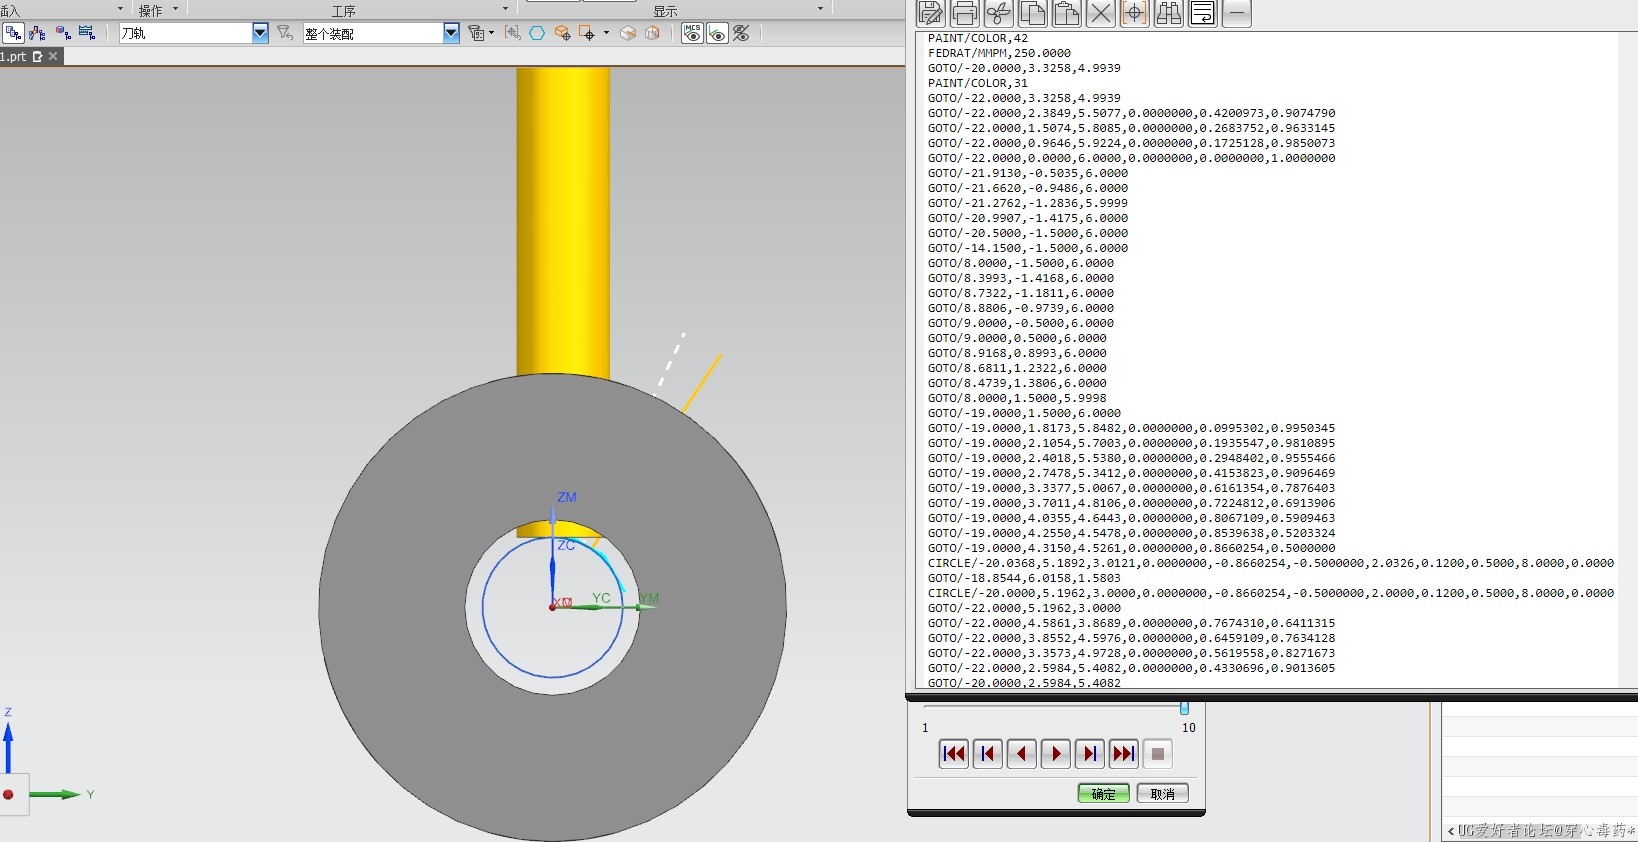The height and width of the screenshot is (842, 1638).
Task: Toggle the highlighted crosshair target icon
Action: [1135, 14]
